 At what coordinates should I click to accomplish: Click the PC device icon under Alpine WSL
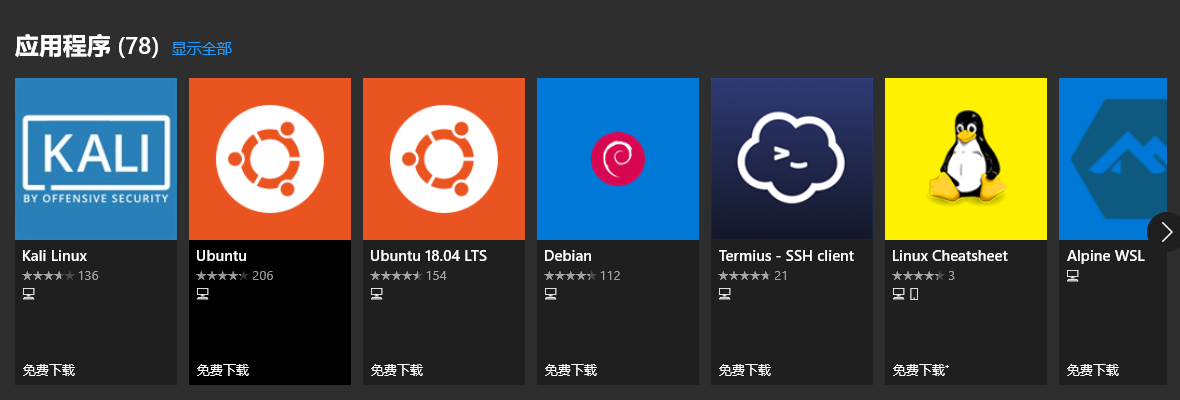point(1072,276)
